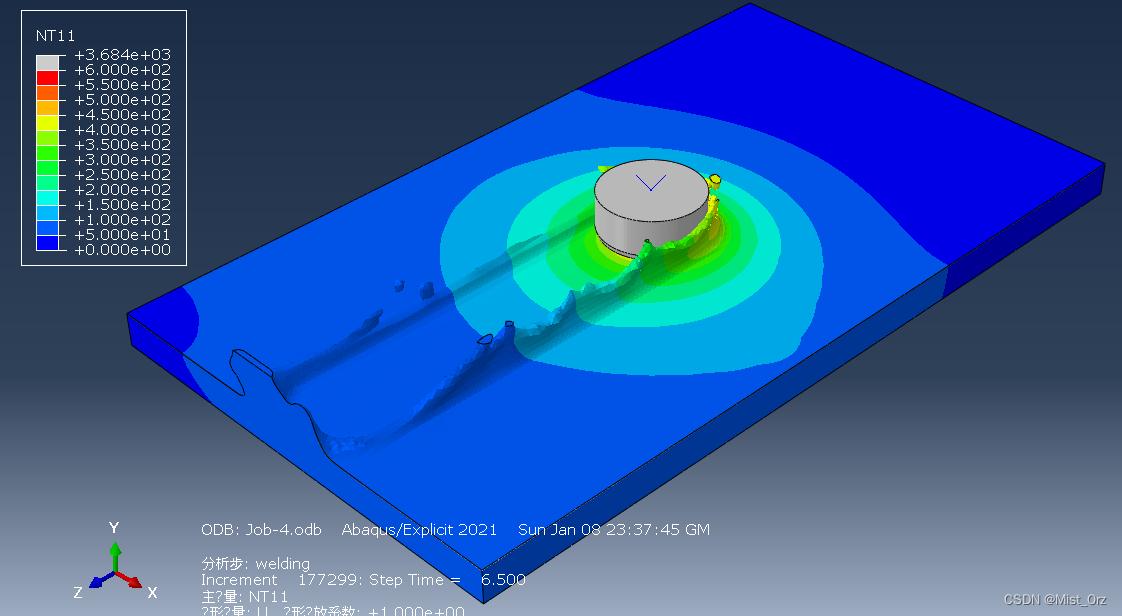The width and height of the screenshot is (1122, 616).
Task: Click the red X axis of the view triad
Action: tap(131, 578)
